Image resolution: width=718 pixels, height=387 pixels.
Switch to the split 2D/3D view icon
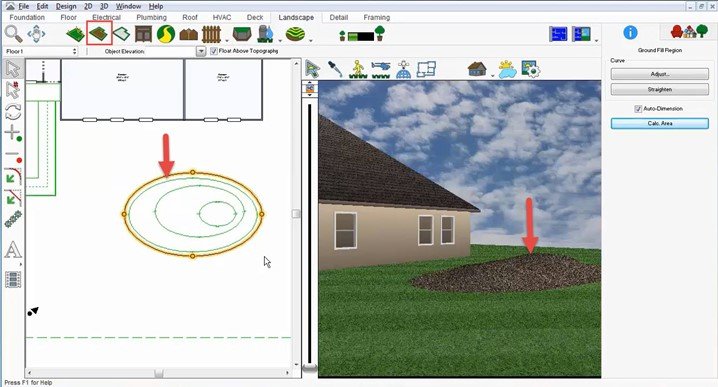coord(581,34)
